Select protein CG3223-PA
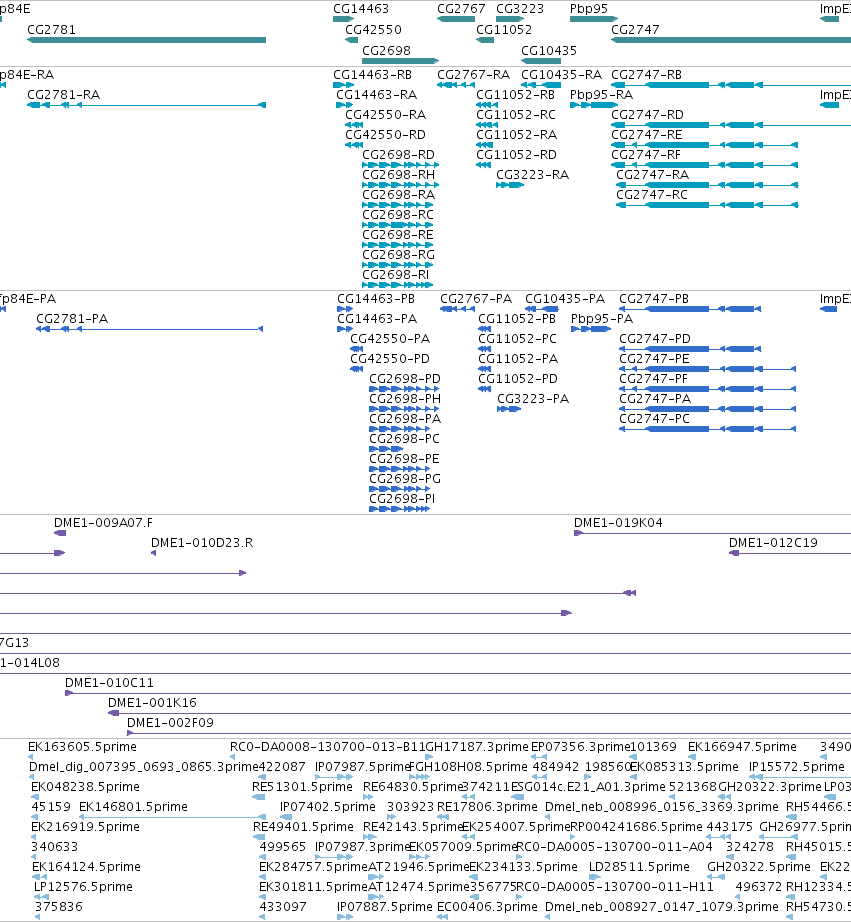This screenshot has height=922, width=851. 533,399
